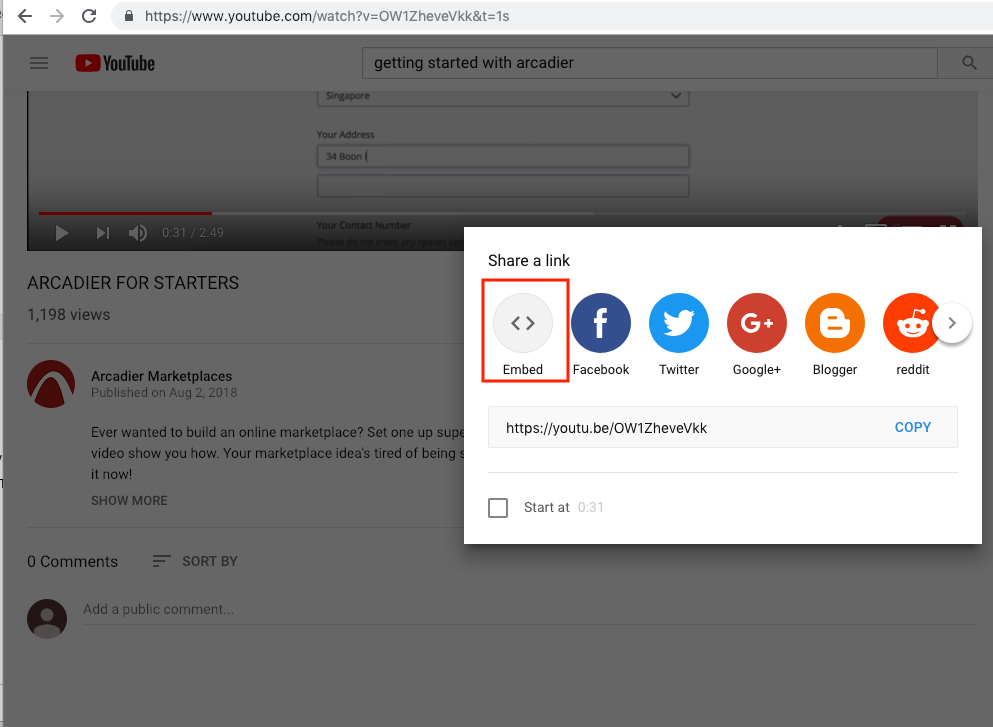Click the ARCADIER FOR STARTERS title
993x727 pixels.
point(133,283)
